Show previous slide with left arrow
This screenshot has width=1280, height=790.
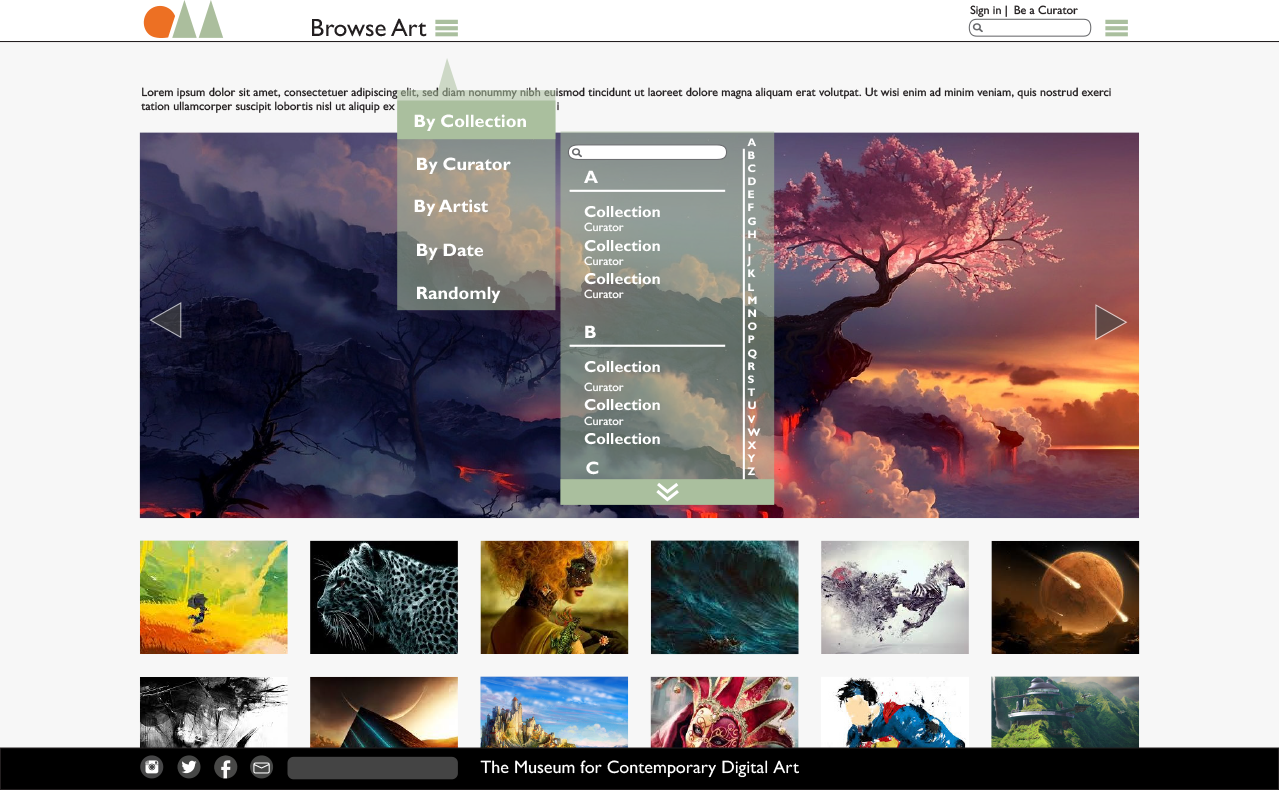165,320
